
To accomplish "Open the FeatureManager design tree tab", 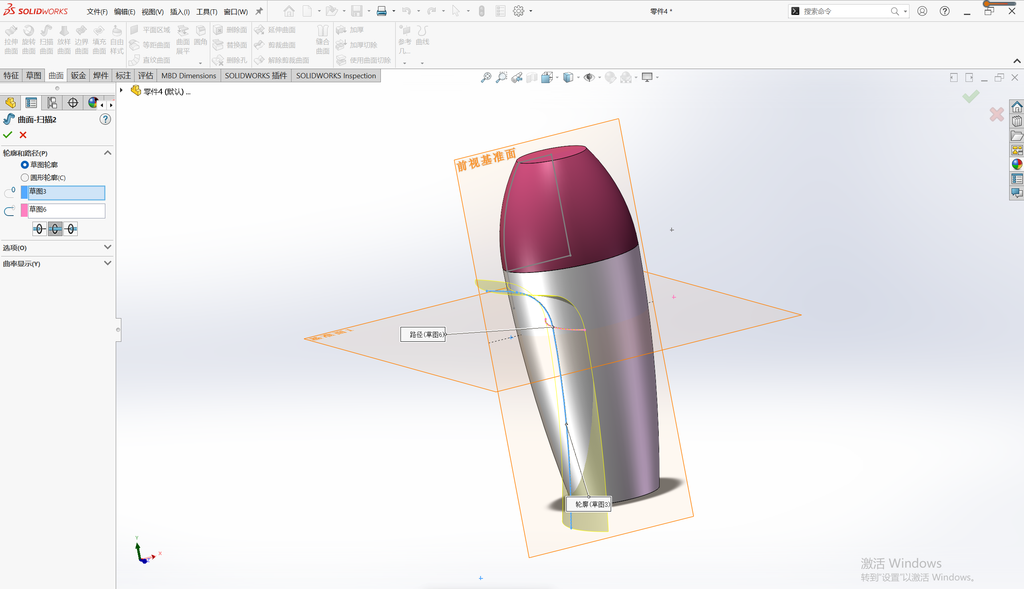I will pyautogui.click(x=10, y=103).
